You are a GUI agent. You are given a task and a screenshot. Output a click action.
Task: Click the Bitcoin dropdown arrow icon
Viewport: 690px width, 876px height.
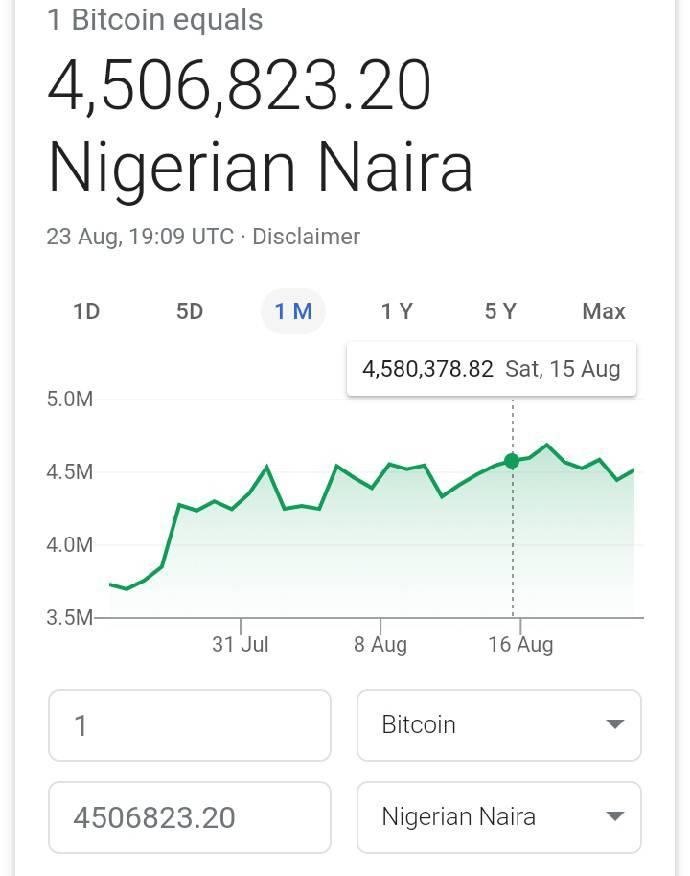615,725
